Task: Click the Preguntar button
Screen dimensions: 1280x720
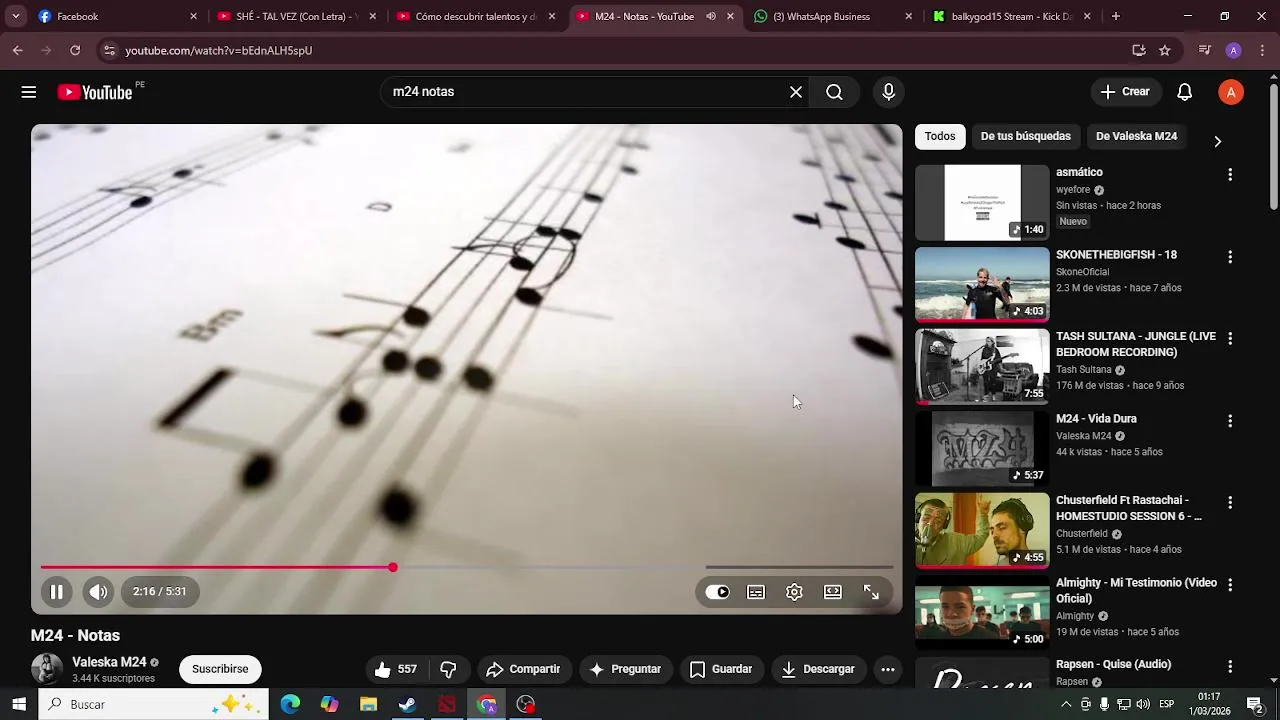Action: [625, 669]
